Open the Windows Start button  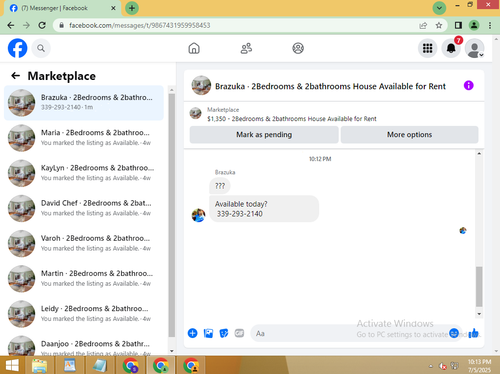(12, 365)
